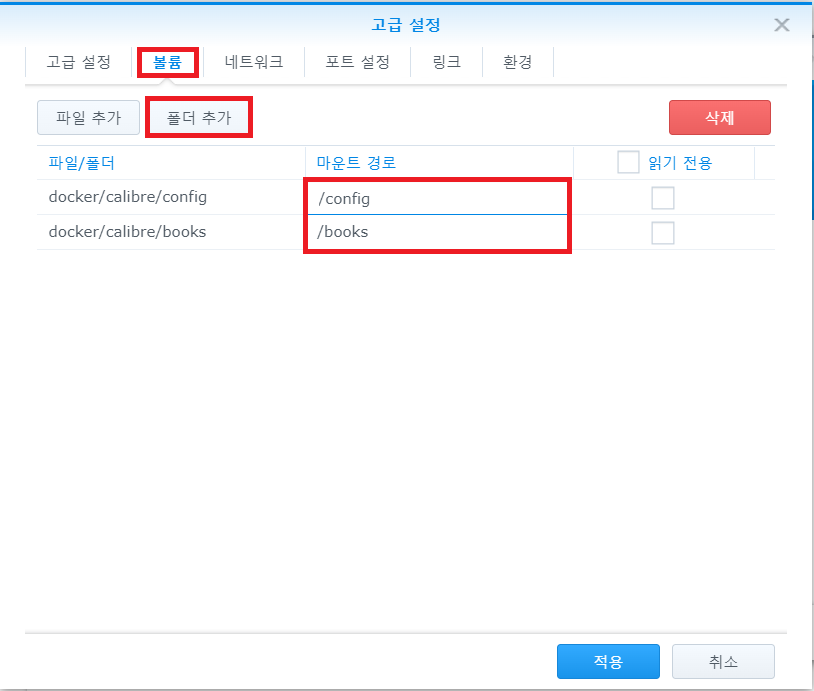814x691 pixels.
Task: Click the 폴더 추가 button
Action: (199, 117)
